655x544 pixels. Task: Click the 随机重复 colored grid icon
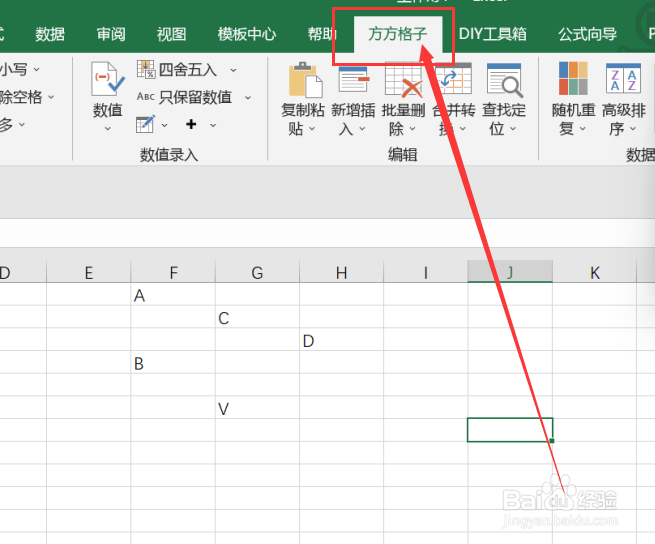(573, 78)
